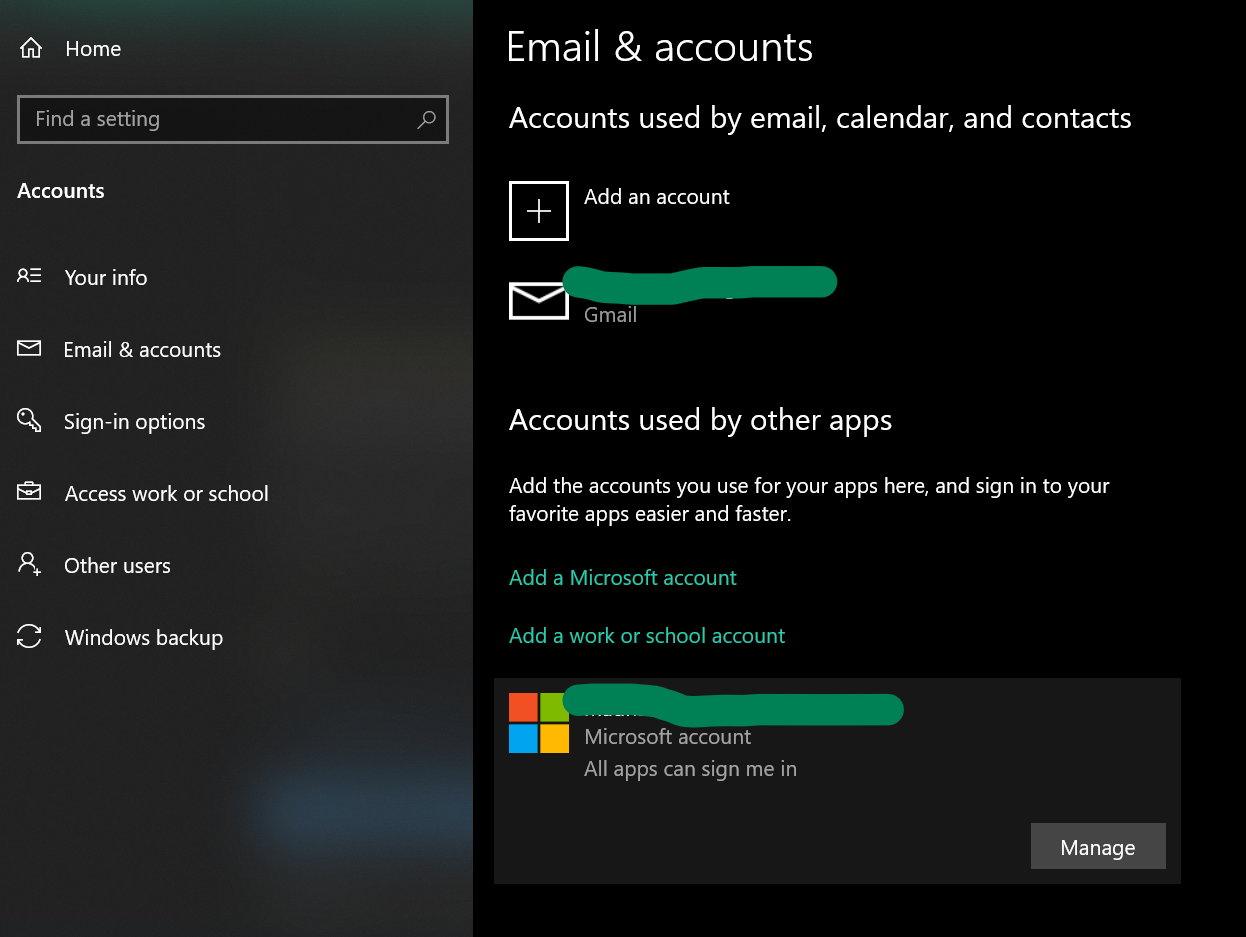Open Windows backup settings
1246x937 pixels.
point(144,638)
